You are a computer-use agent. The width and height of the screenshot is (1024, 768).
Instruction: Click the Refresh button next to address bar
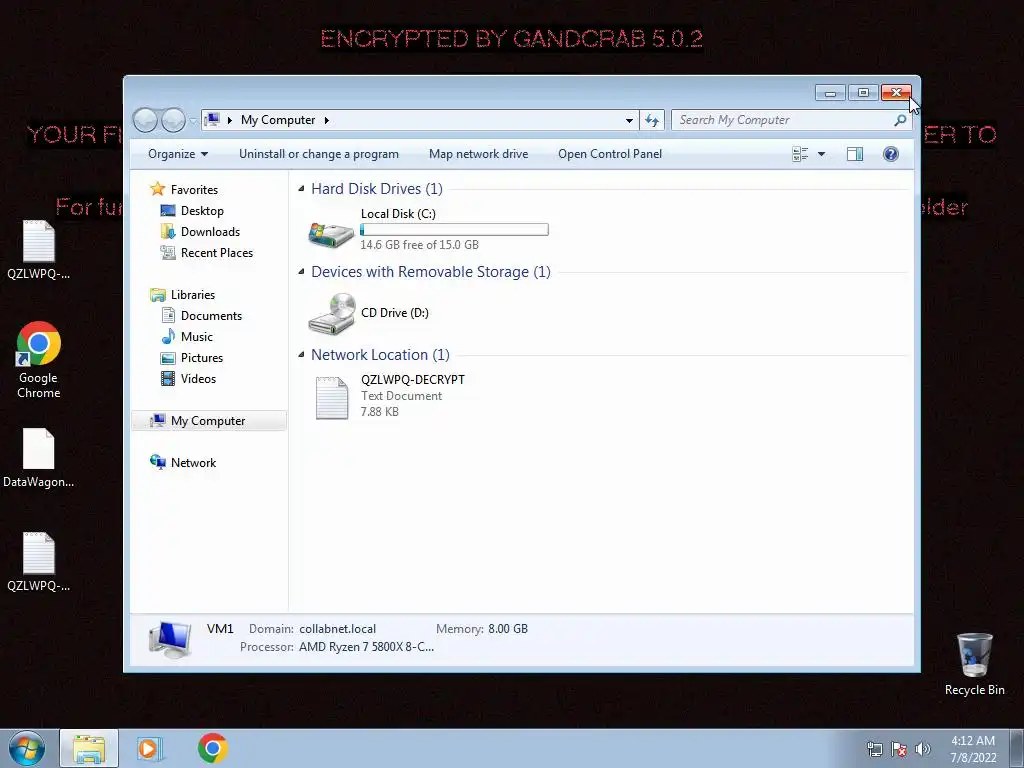point(652,120)
